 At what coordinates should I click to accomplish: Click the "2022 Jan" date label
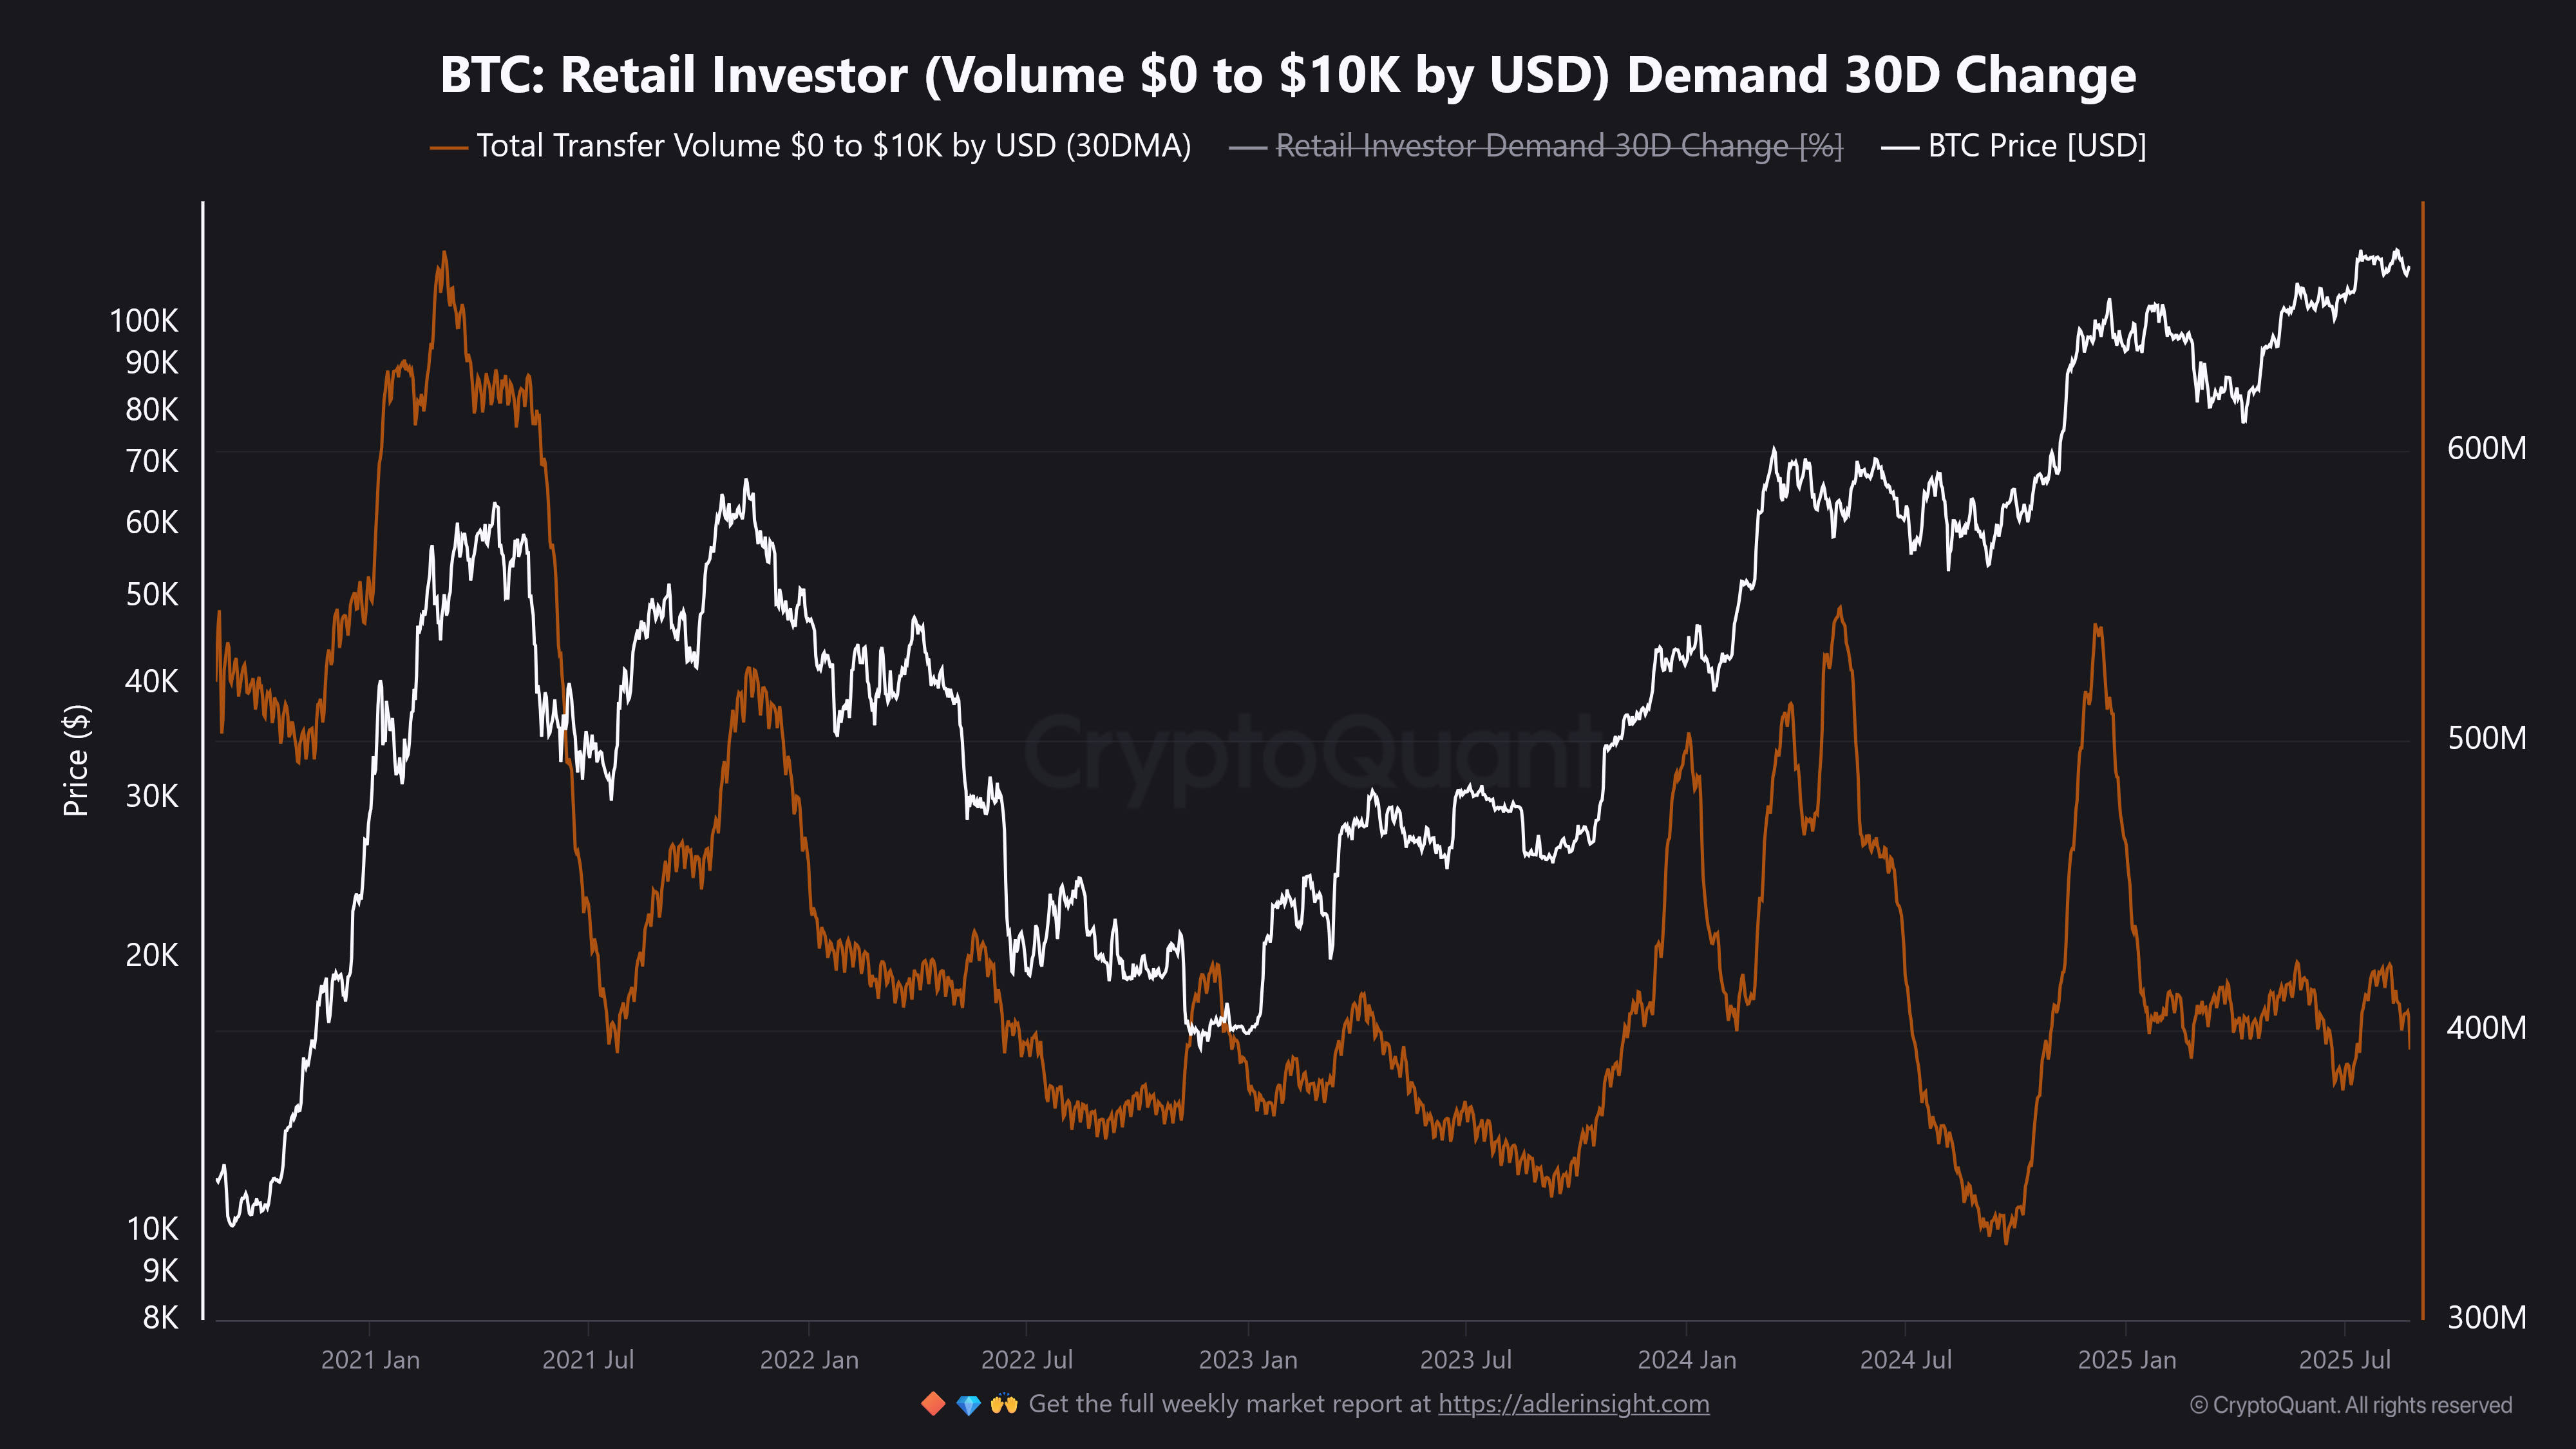pyautogui.click(x=809, y=1360)
